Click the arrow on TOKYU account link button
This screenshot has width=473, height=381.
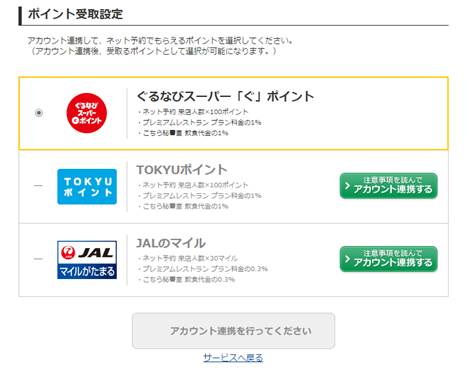(347, 186)
